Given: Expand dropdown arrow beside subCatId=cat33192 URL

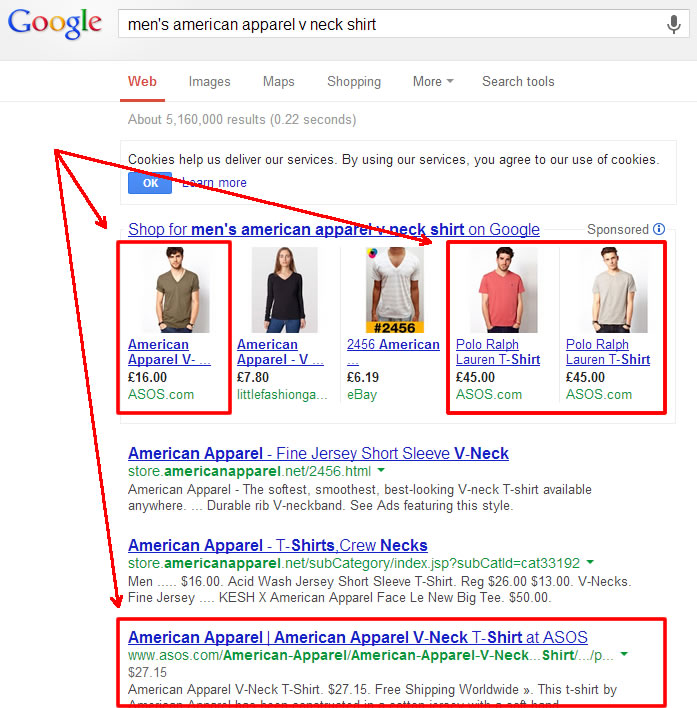Looking at the screenshot, I should (590, 563).
